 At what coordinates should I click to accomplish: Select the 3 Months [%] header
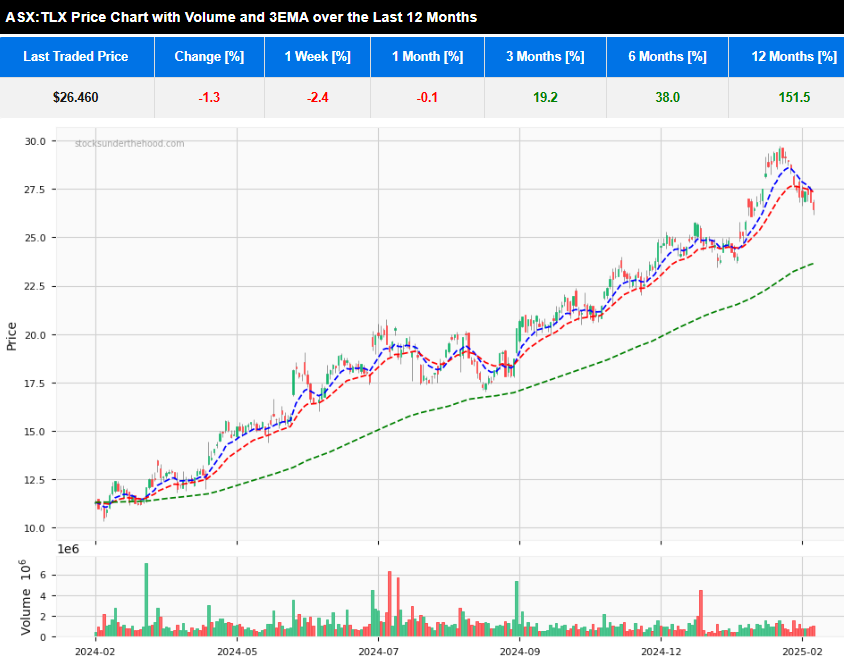coord(545,57)
